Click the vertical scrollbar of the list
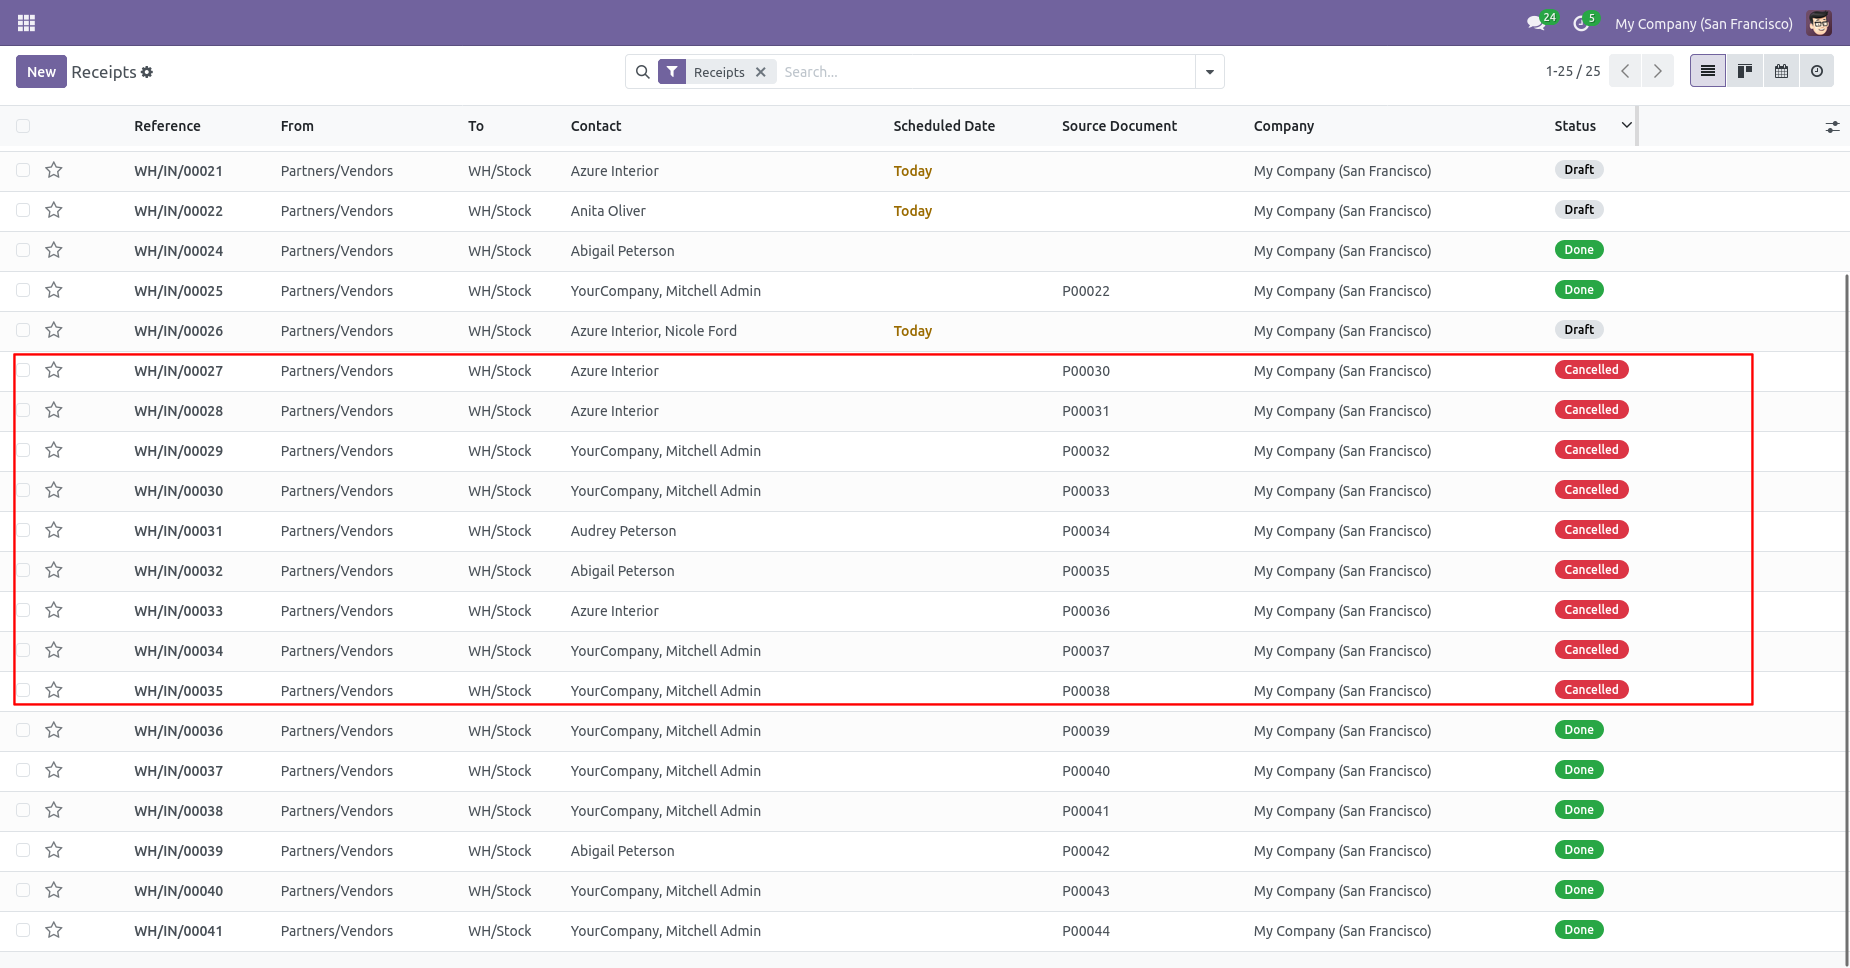The height and width of the screenshot is (968, 1850). [x=1846, y=620]
